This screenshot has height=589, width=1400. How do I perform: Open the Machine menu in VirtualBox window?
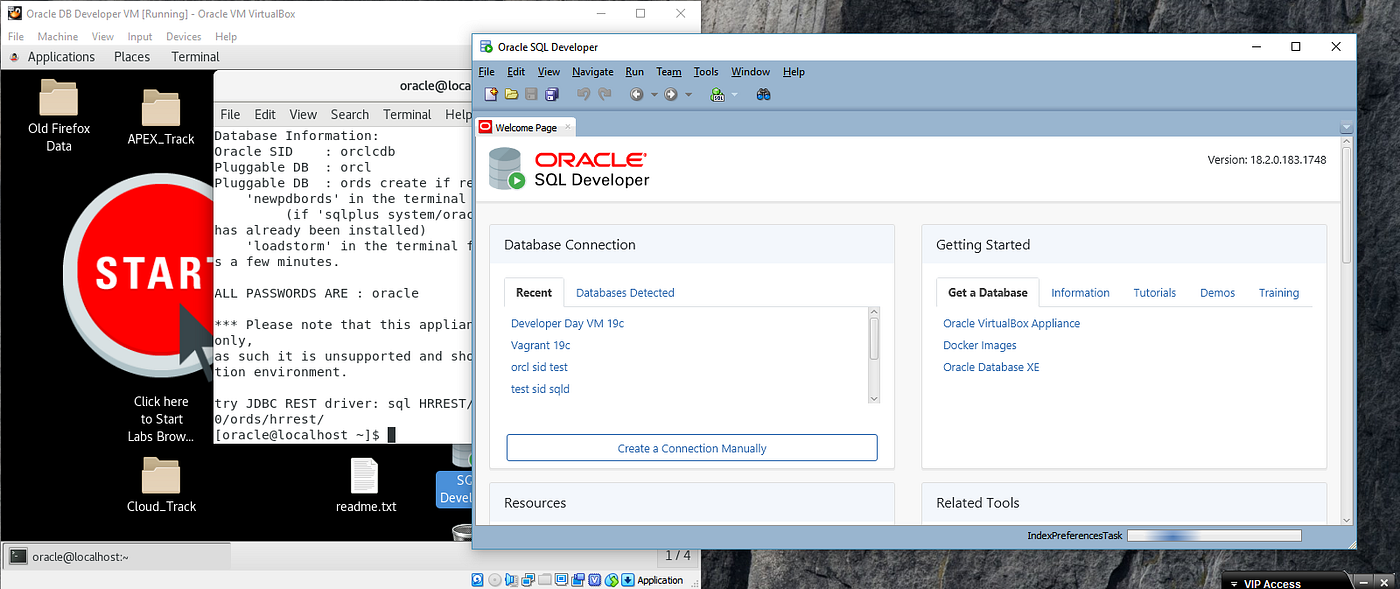click(58, 36)
